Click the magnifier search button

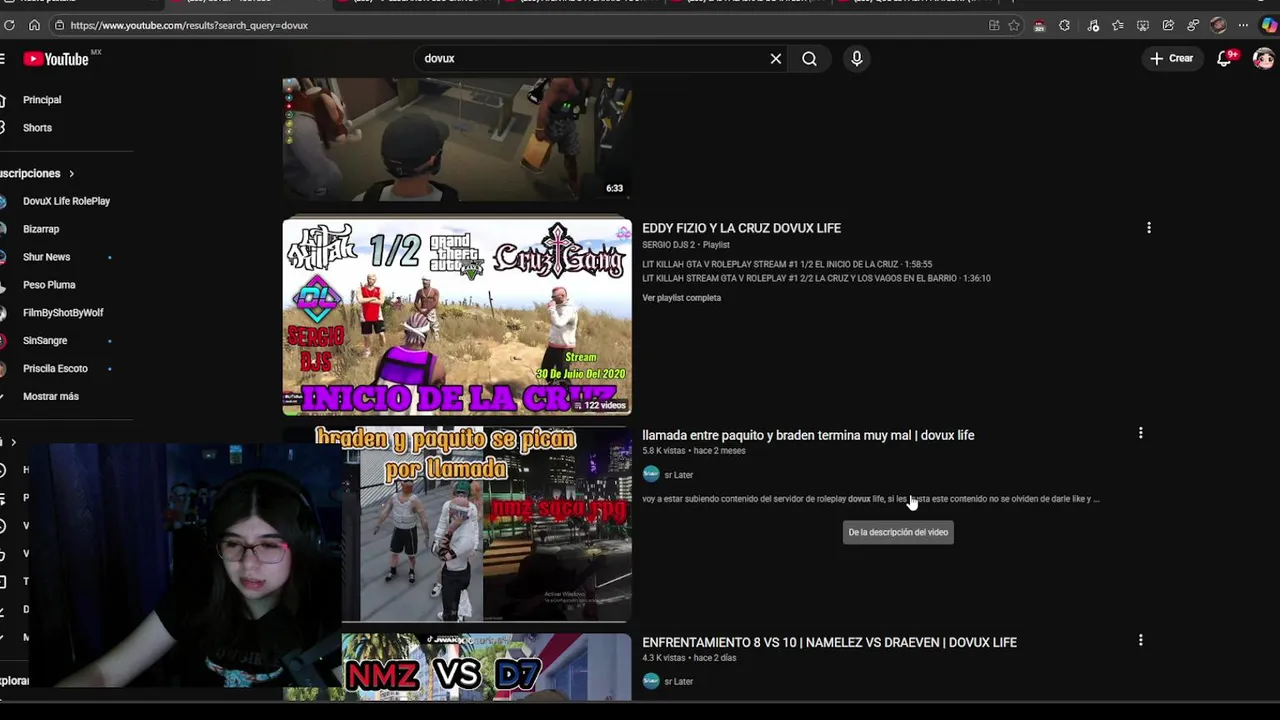click(x=809, y=59)
